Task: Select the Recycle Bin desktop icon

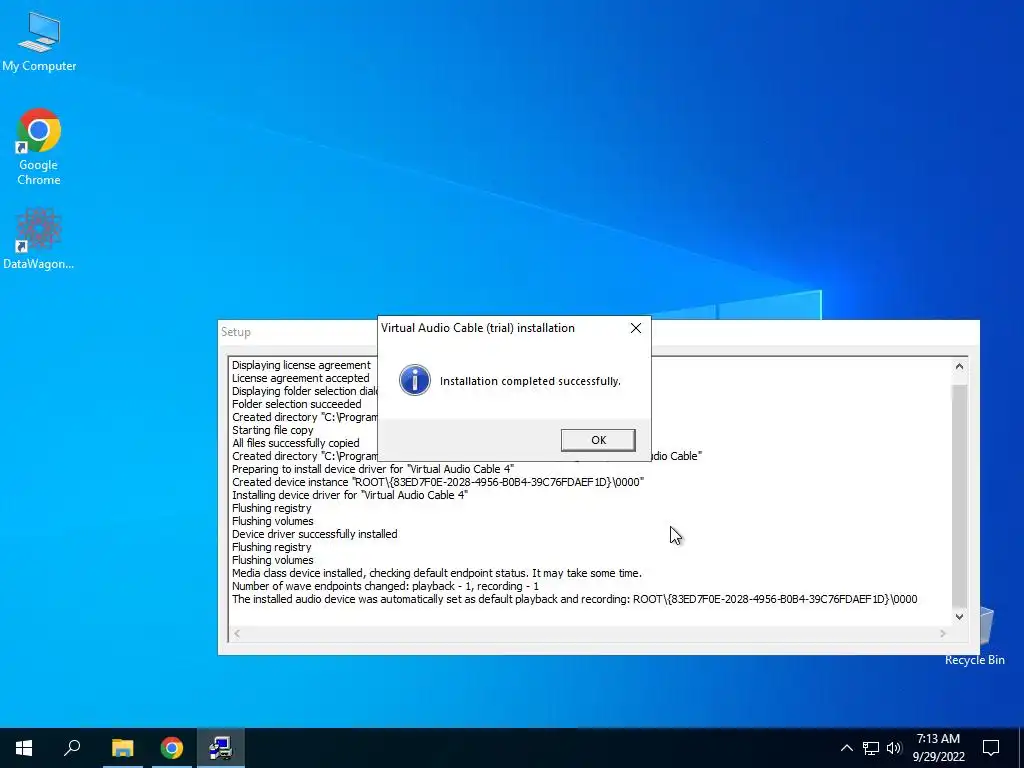Action: (974, 637)
